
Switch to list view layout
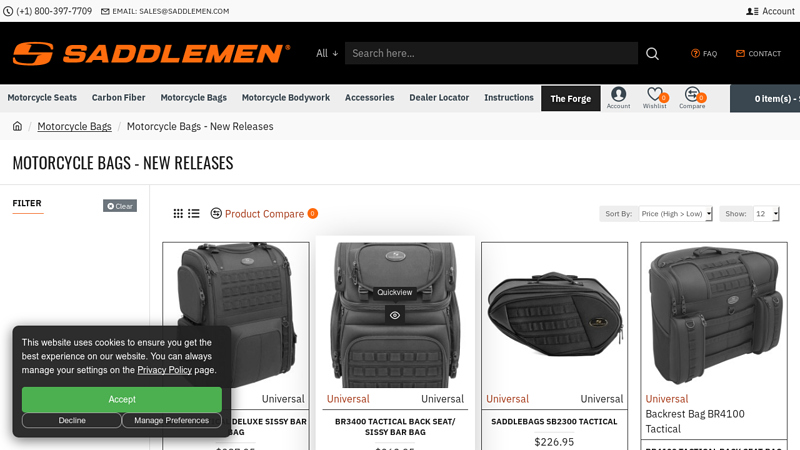point(194,213)
